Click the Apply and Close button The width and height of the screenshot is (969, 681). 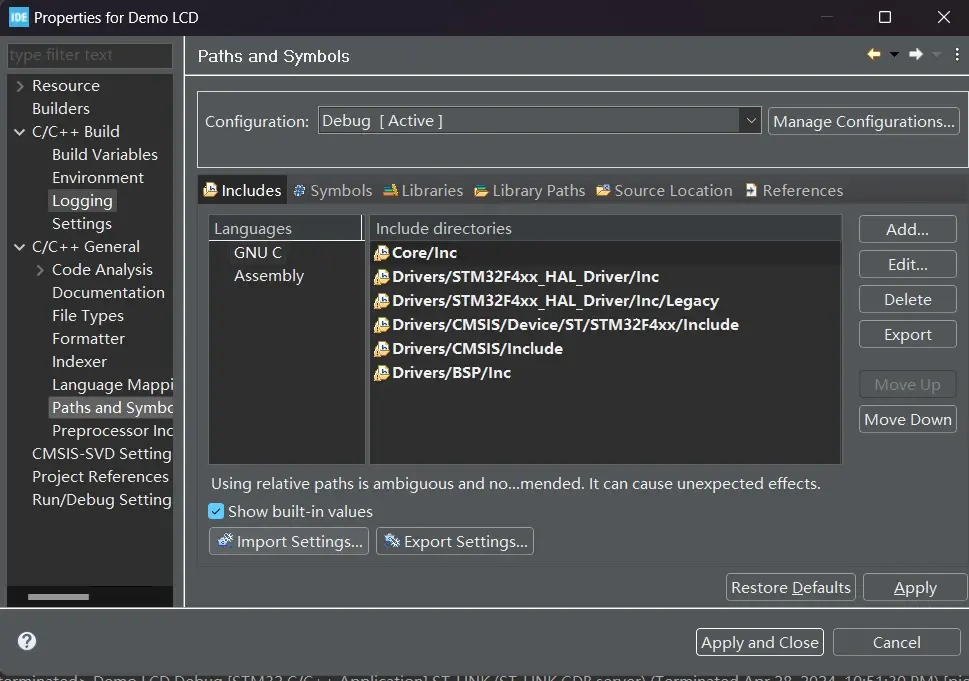[760, 642]
